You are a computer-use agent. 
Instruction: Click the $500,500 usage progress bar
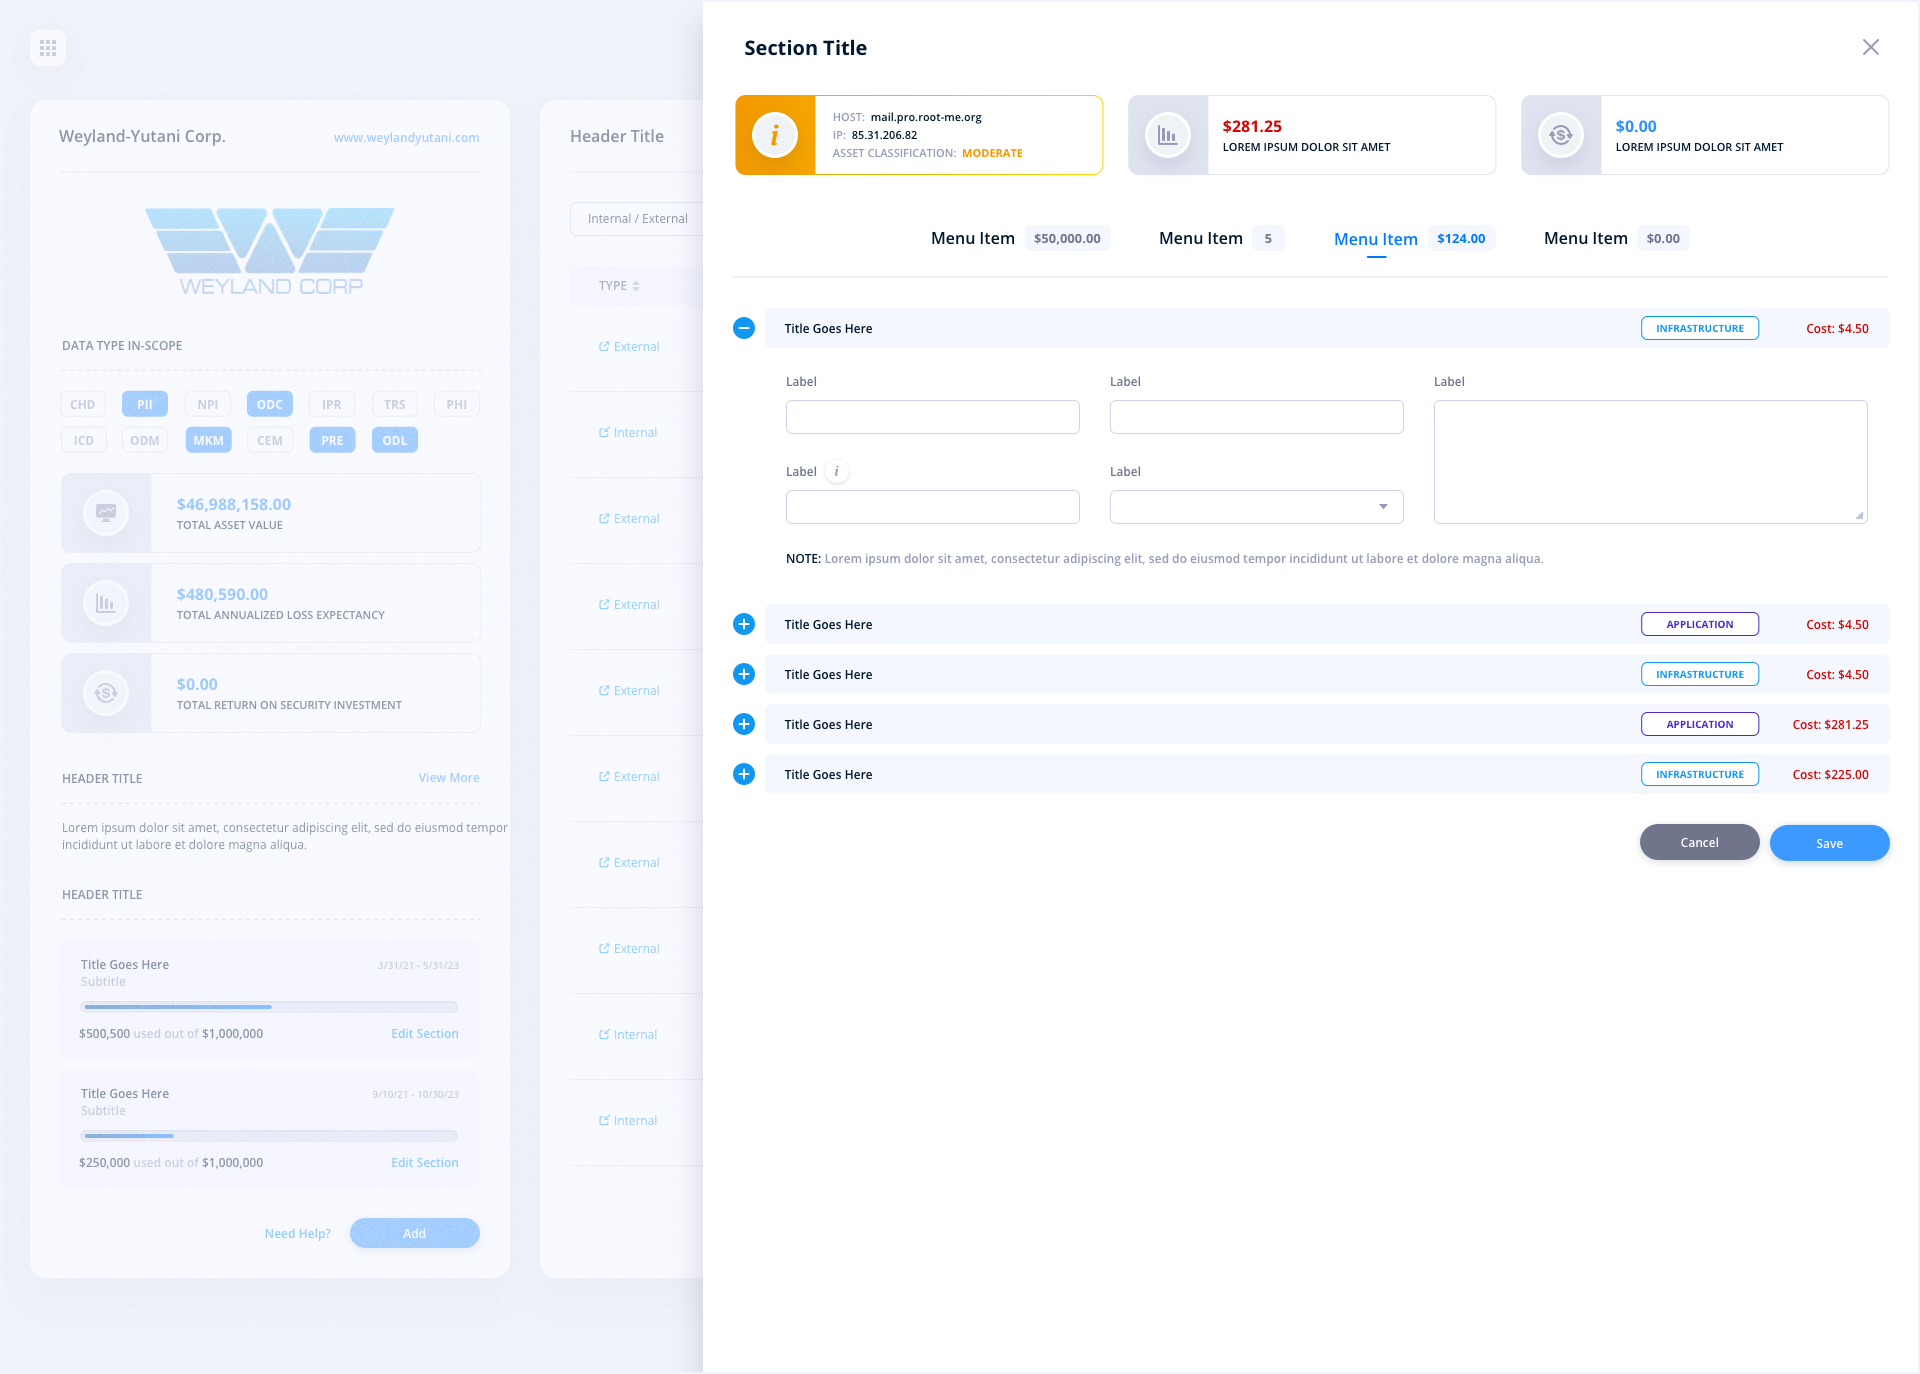(269, 1007)
